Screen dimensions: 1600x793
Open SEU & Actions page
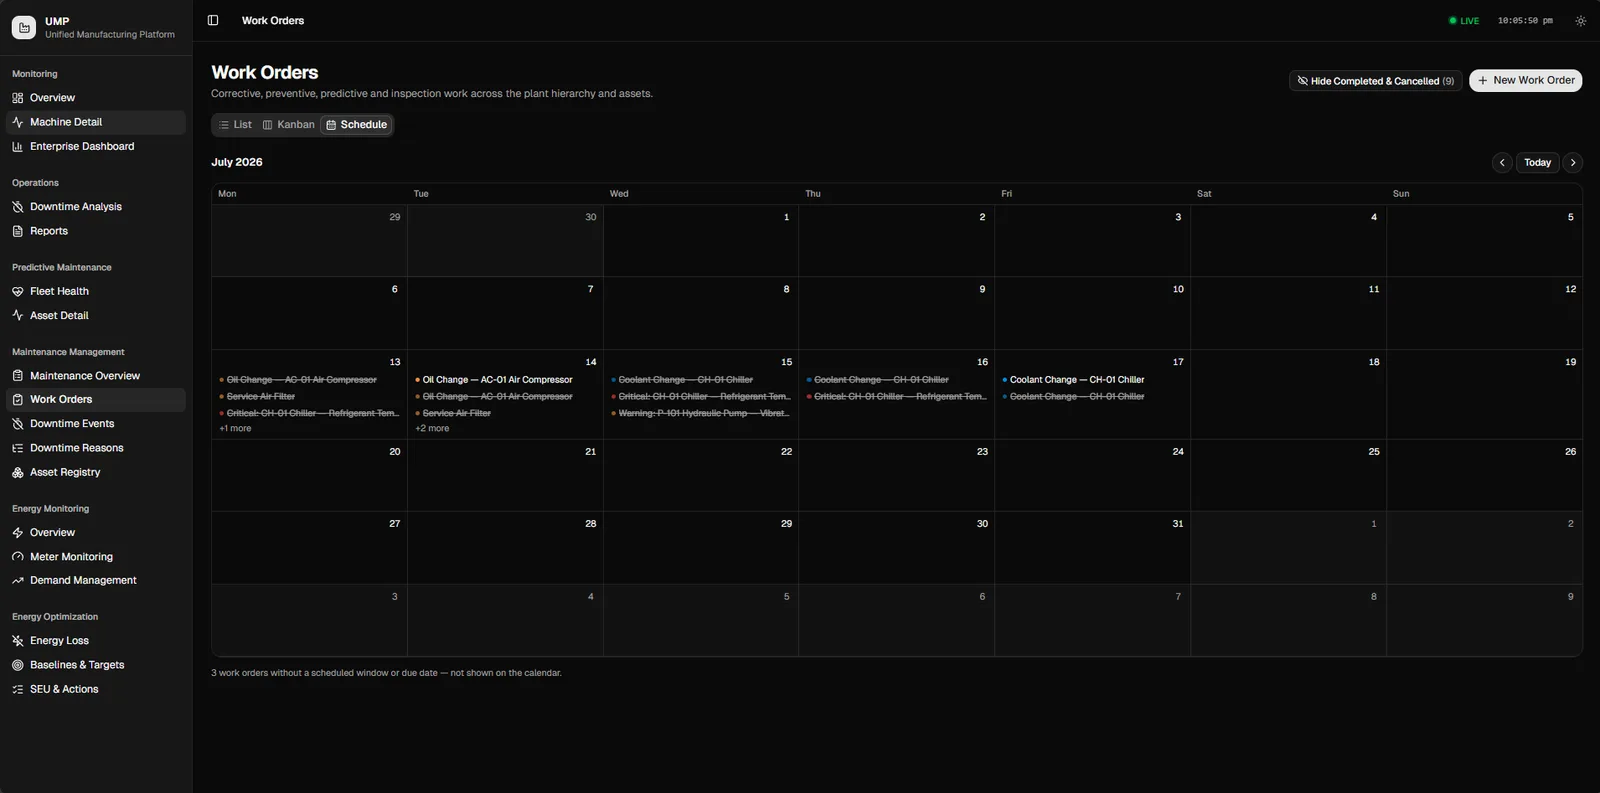(96, 689)
